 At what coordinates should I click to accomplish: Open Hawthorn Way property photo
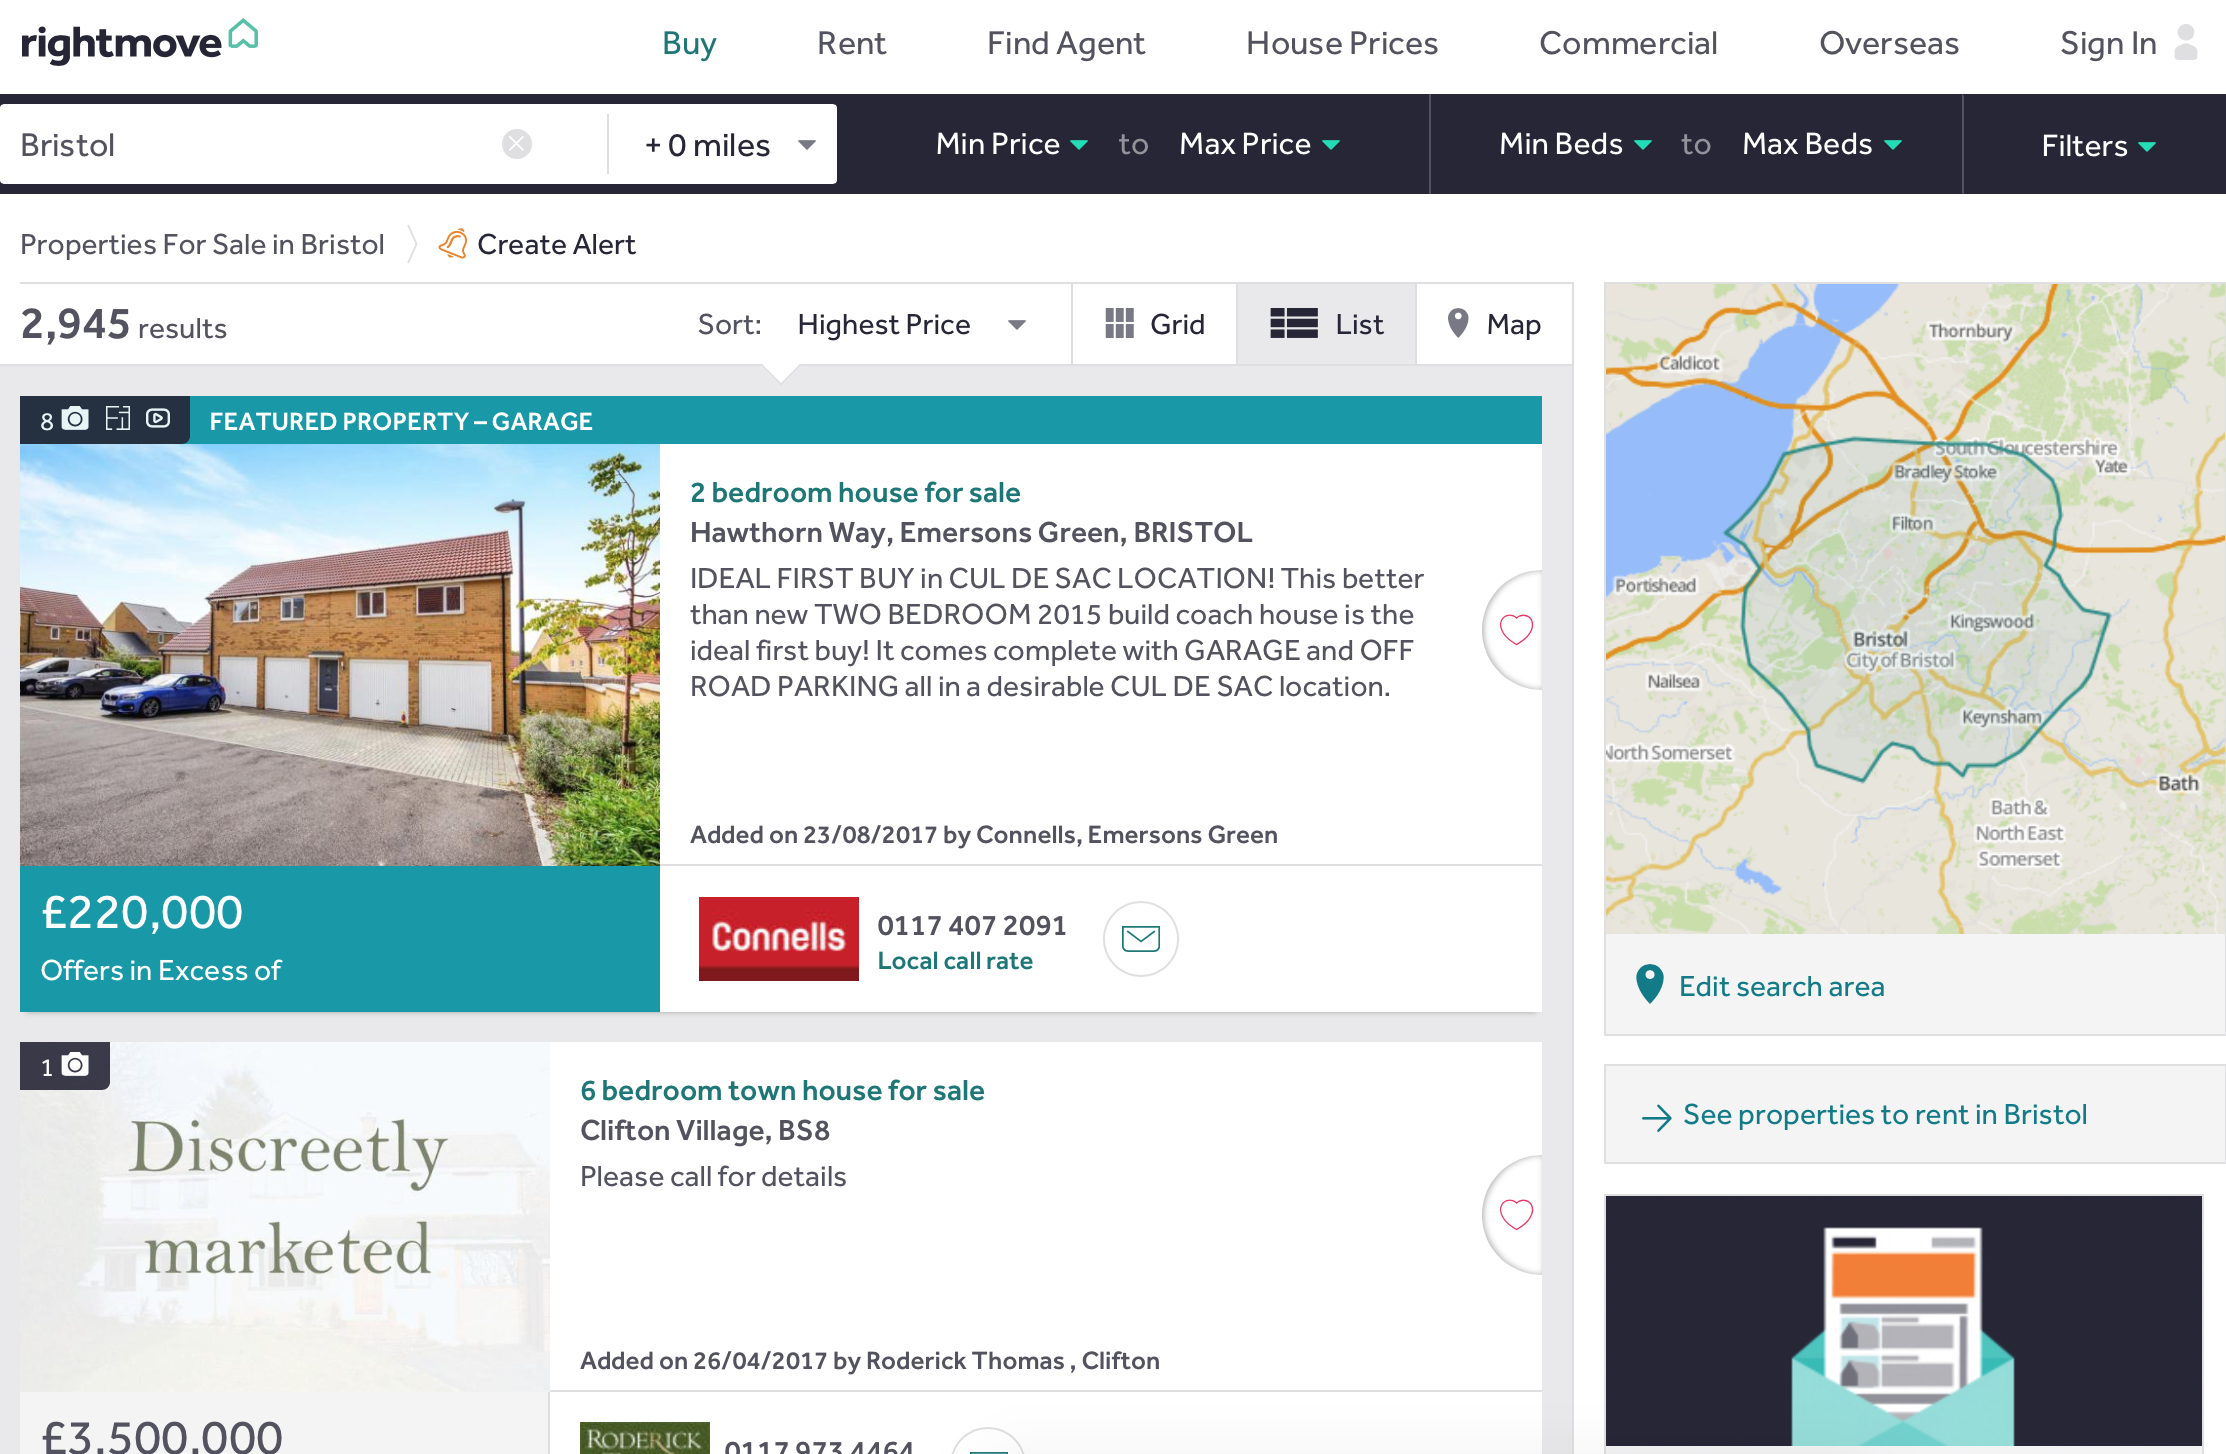(340, 655)
